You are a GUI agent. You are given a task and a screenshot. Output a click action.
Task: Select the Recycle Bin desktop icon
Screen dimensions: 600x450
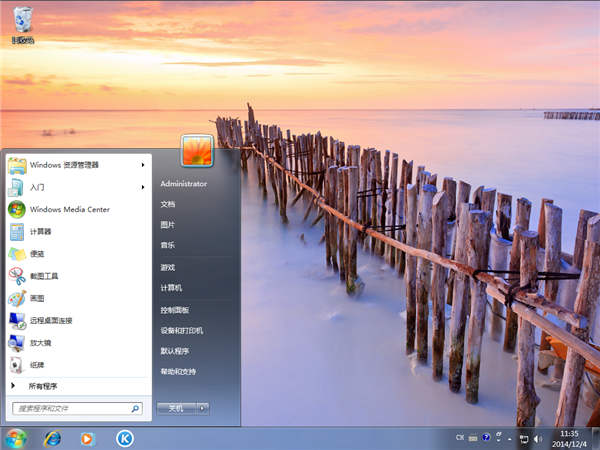coord(23,25)
